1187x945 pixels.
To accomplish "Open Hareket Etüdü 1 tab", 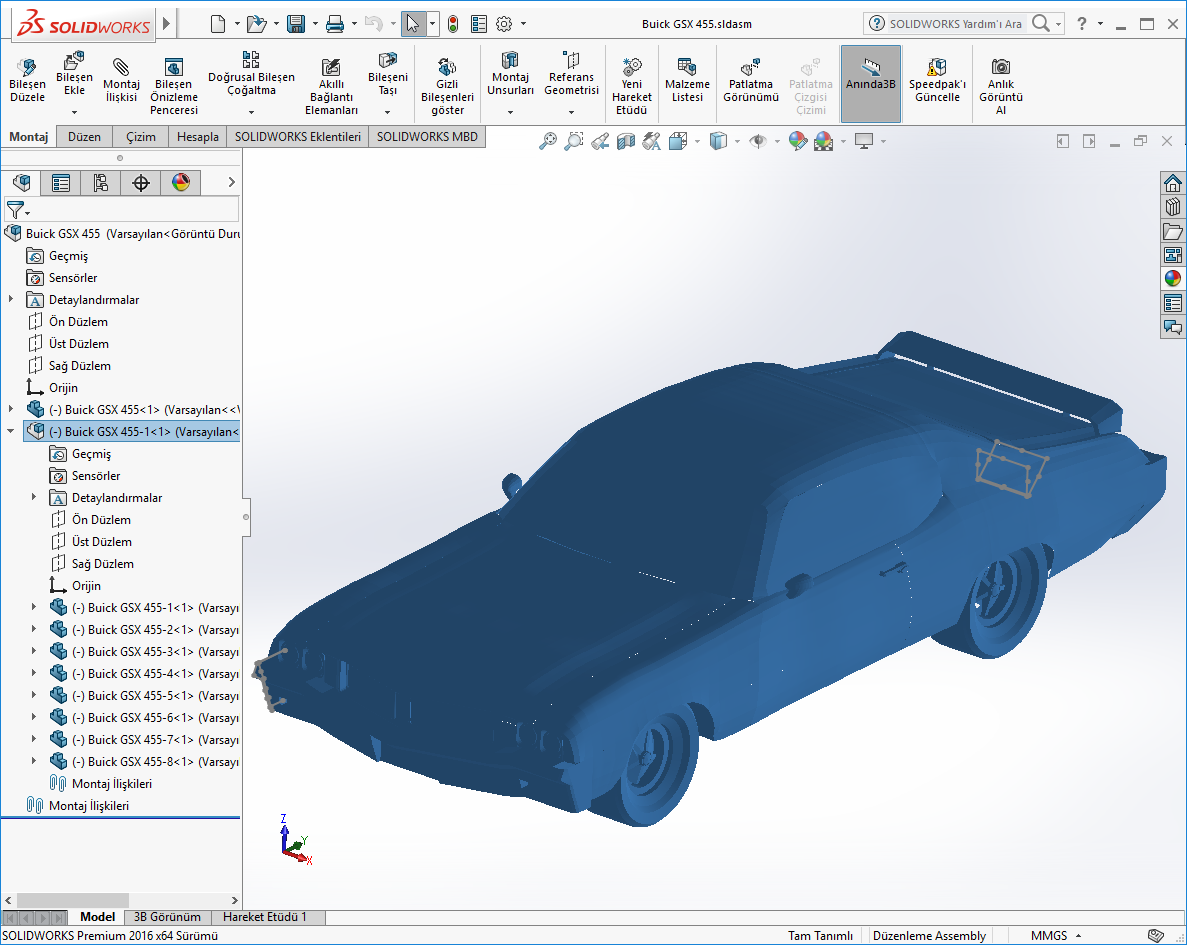I will (265, 917).
